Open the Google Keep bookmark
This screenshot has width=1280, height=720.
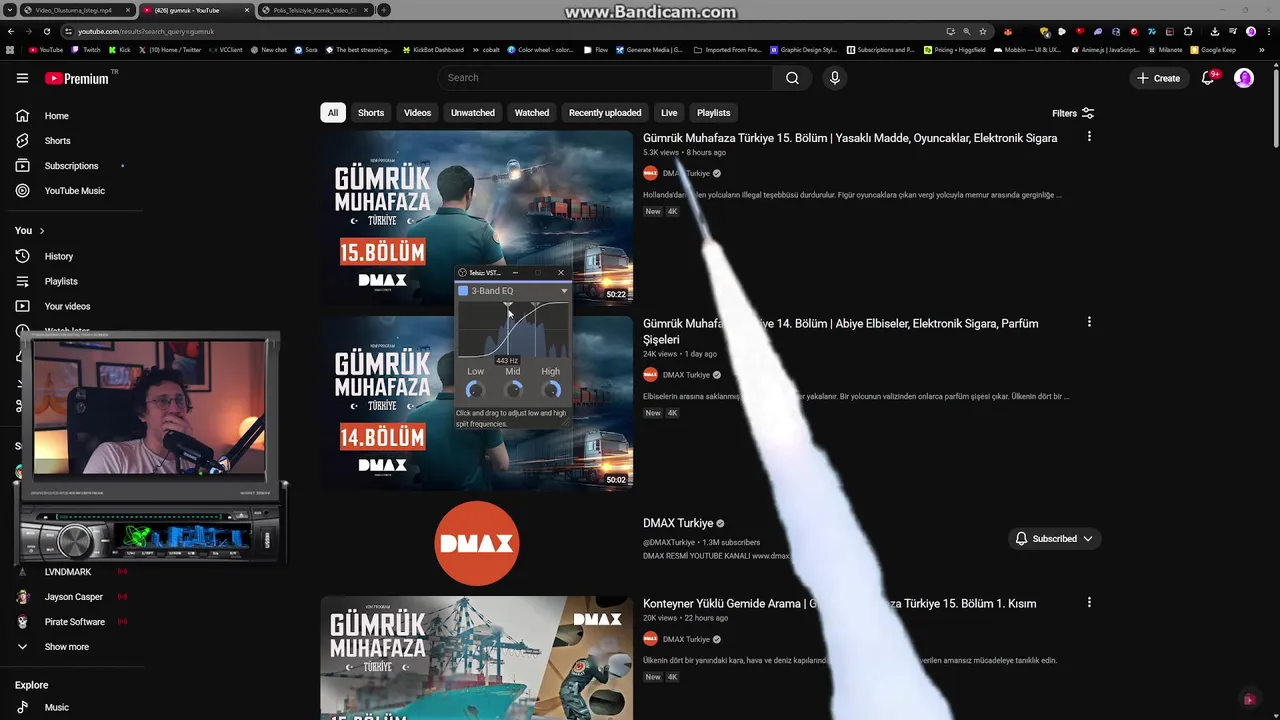tap(1213, 50)
